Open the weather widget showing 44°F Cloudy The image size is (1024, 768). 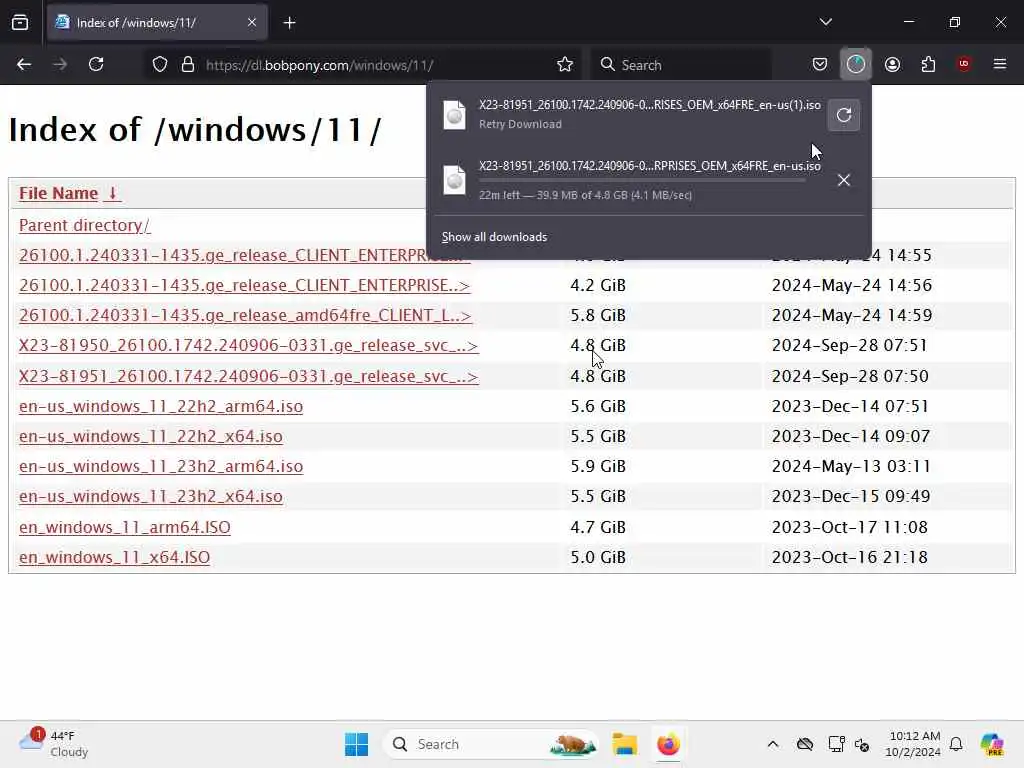click(54, 744)
